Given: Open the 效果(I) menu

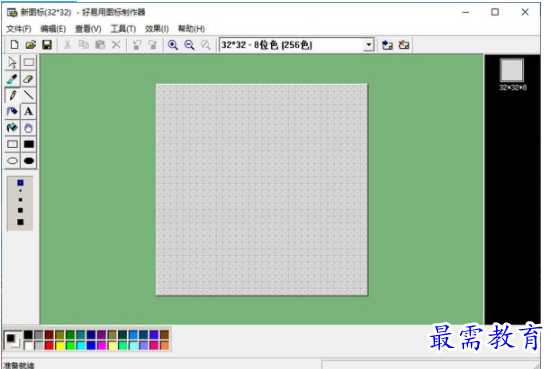Looking at the screenshot, I should coord(157,29).
